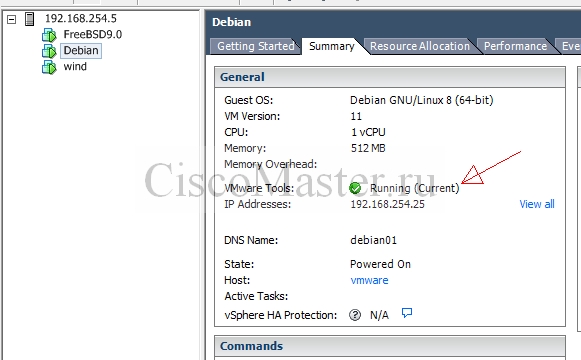Viewport: 581px width, 360px height.
Task: Click View all IP addresses link
Action: click(x=537, y=204)
